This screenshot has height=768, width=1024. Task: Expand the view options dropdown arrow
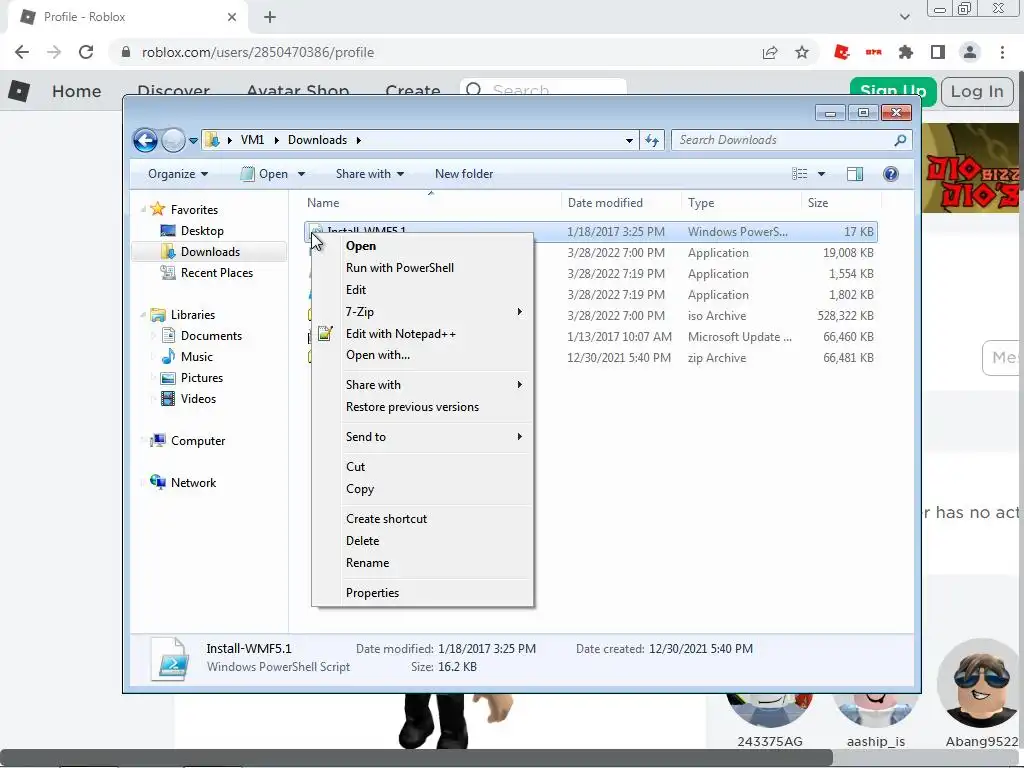[822, 174]
